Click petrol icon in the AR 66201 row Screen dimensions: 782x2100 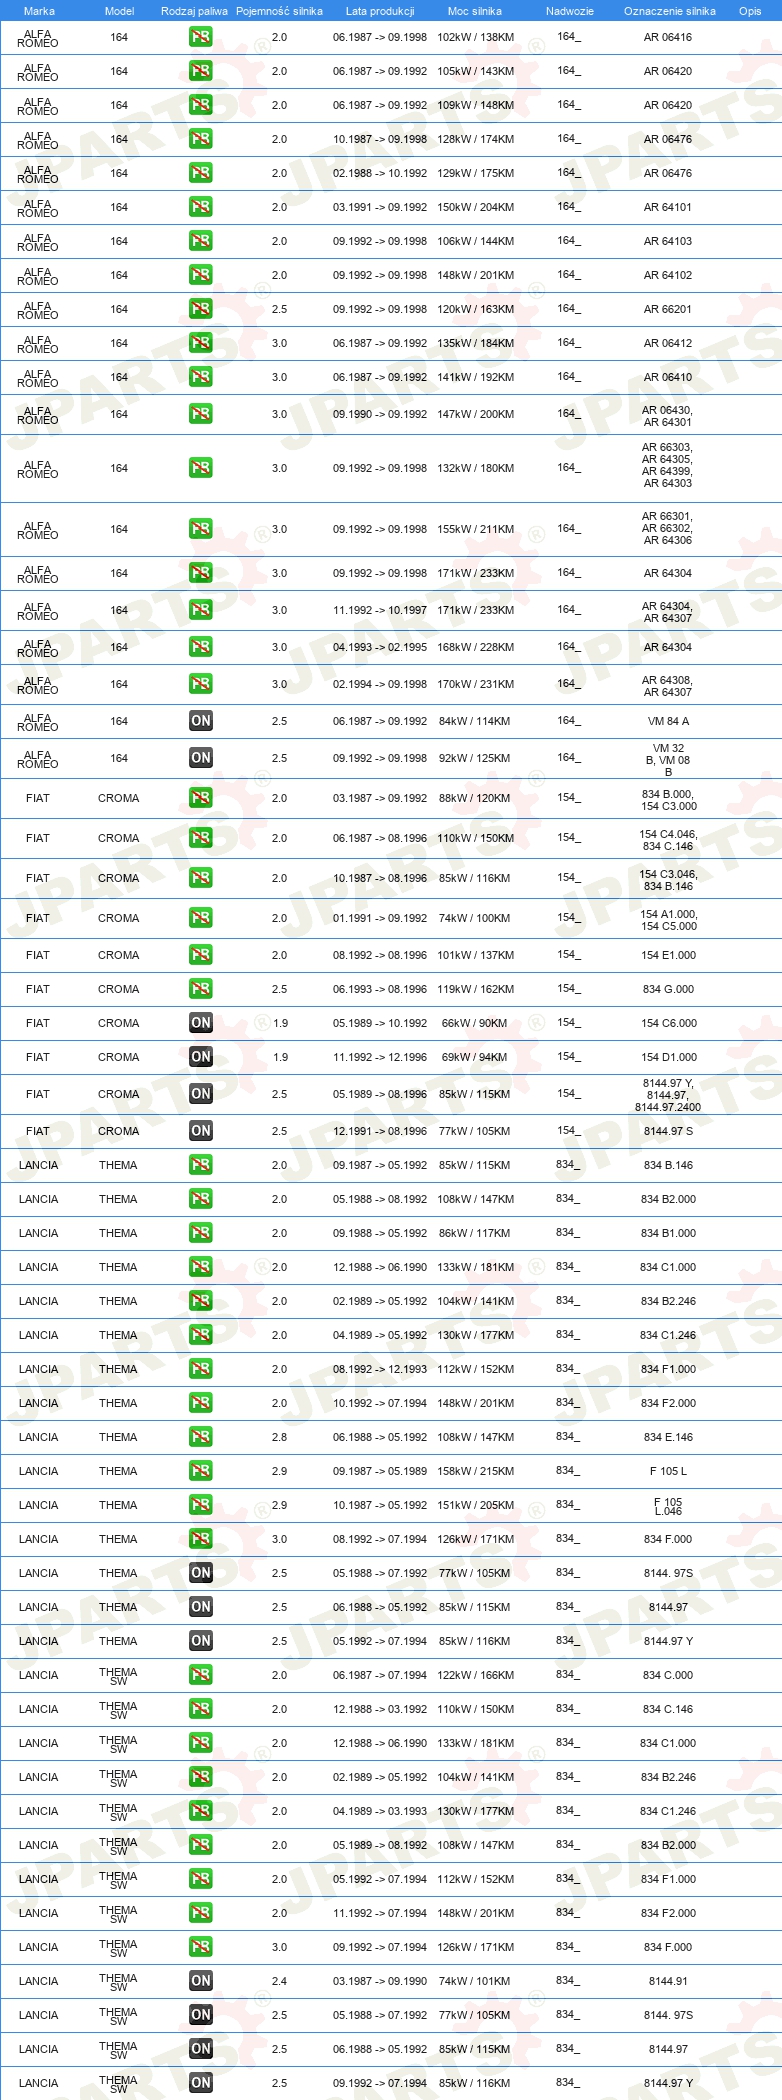click(x=201, y=309)
